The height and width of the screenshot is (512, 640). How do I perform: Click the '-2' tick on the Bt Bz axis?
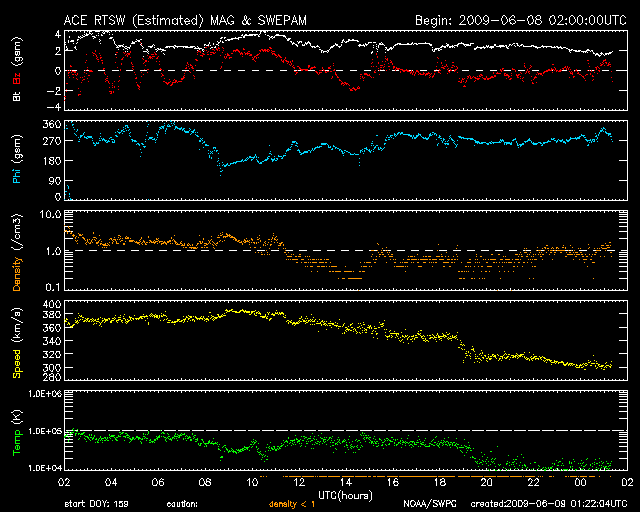[x=53, y=91]
